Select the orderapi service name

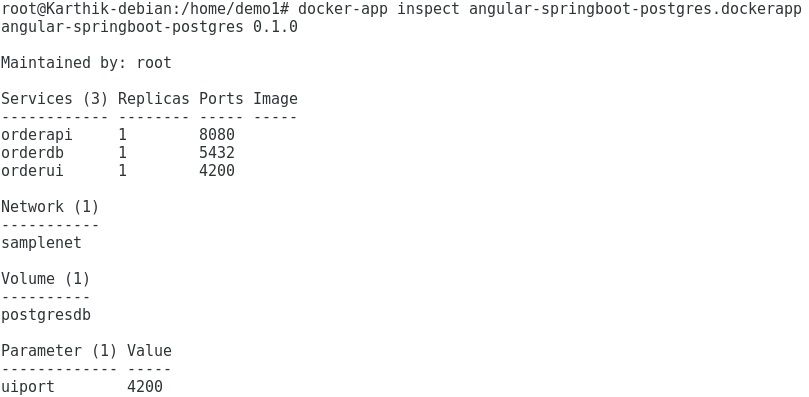pyautogui.click(x=37, y=135)
